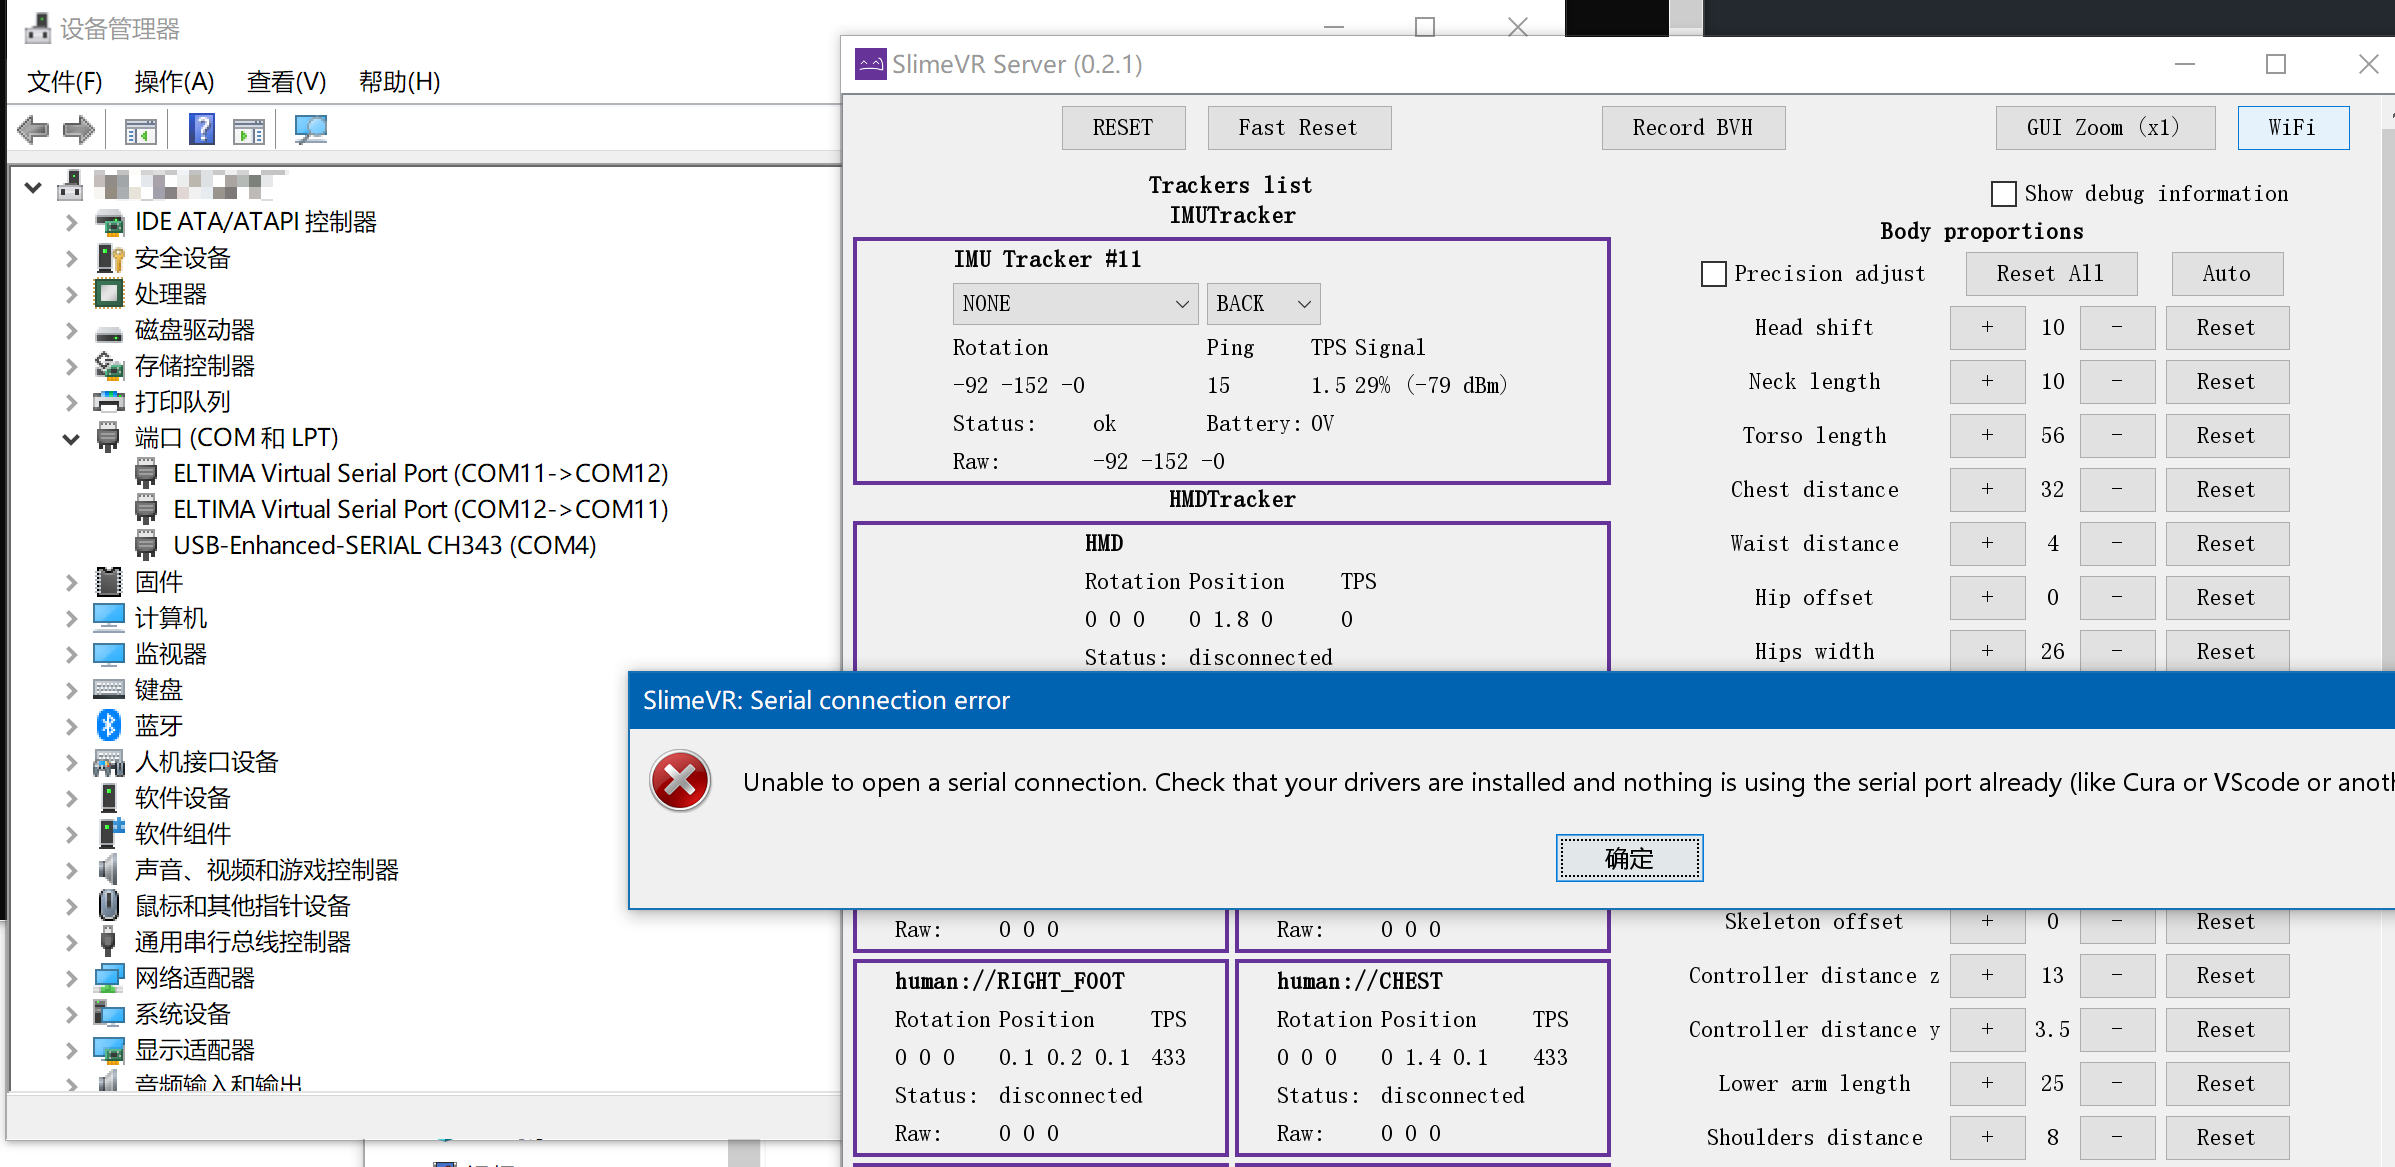Image resolution: width=2395 pixels, height=1167 pixels.
Task: Click the Back arrow in Device Manager toolbar
Action: point(33,129)
